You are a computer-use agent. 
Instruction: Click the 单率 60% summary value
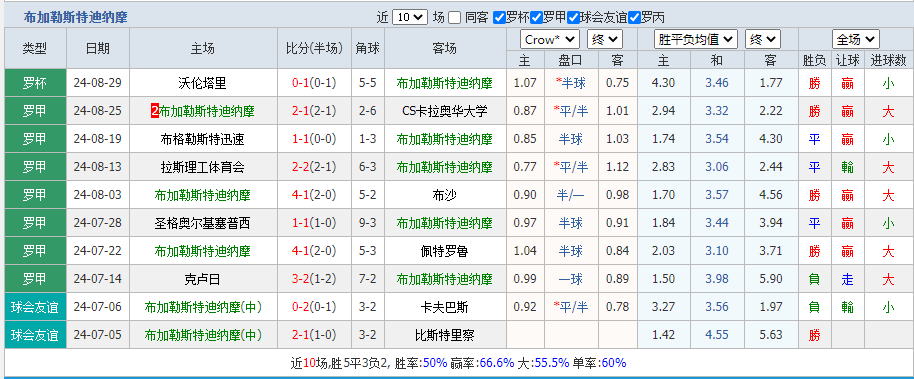[613, 363]
